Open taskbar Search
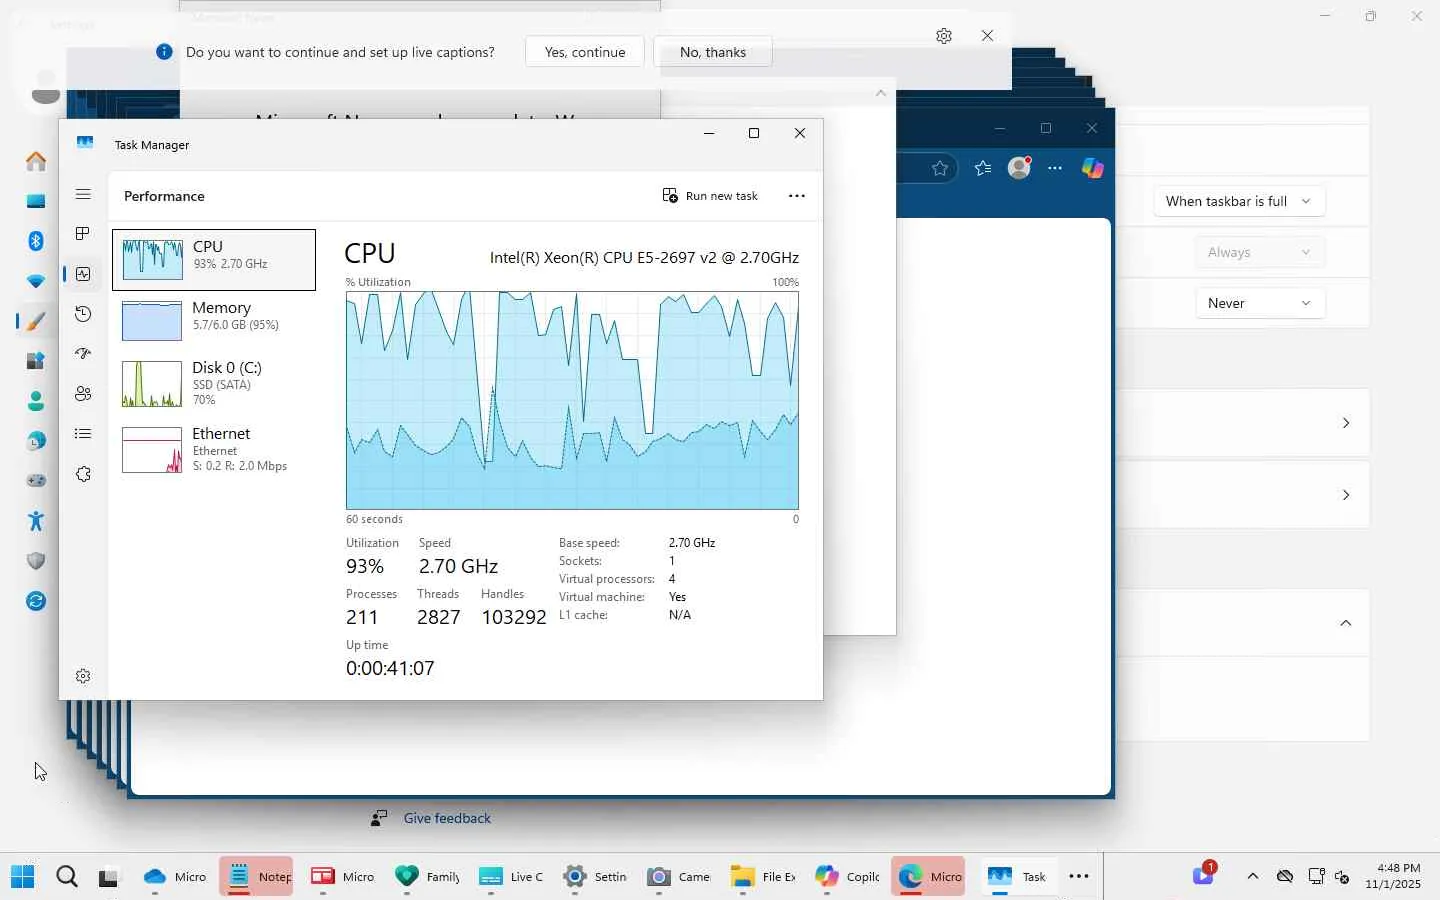The image size is (1440, 900). (x=67, y=877)
